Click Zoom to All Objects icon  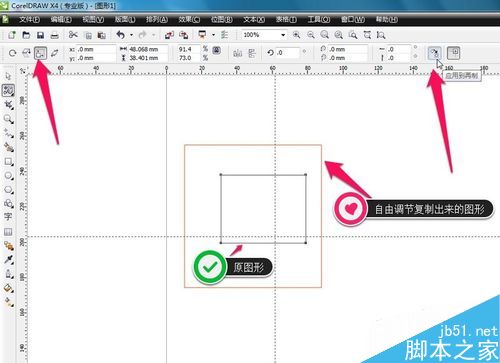click(x=339, y=35)
